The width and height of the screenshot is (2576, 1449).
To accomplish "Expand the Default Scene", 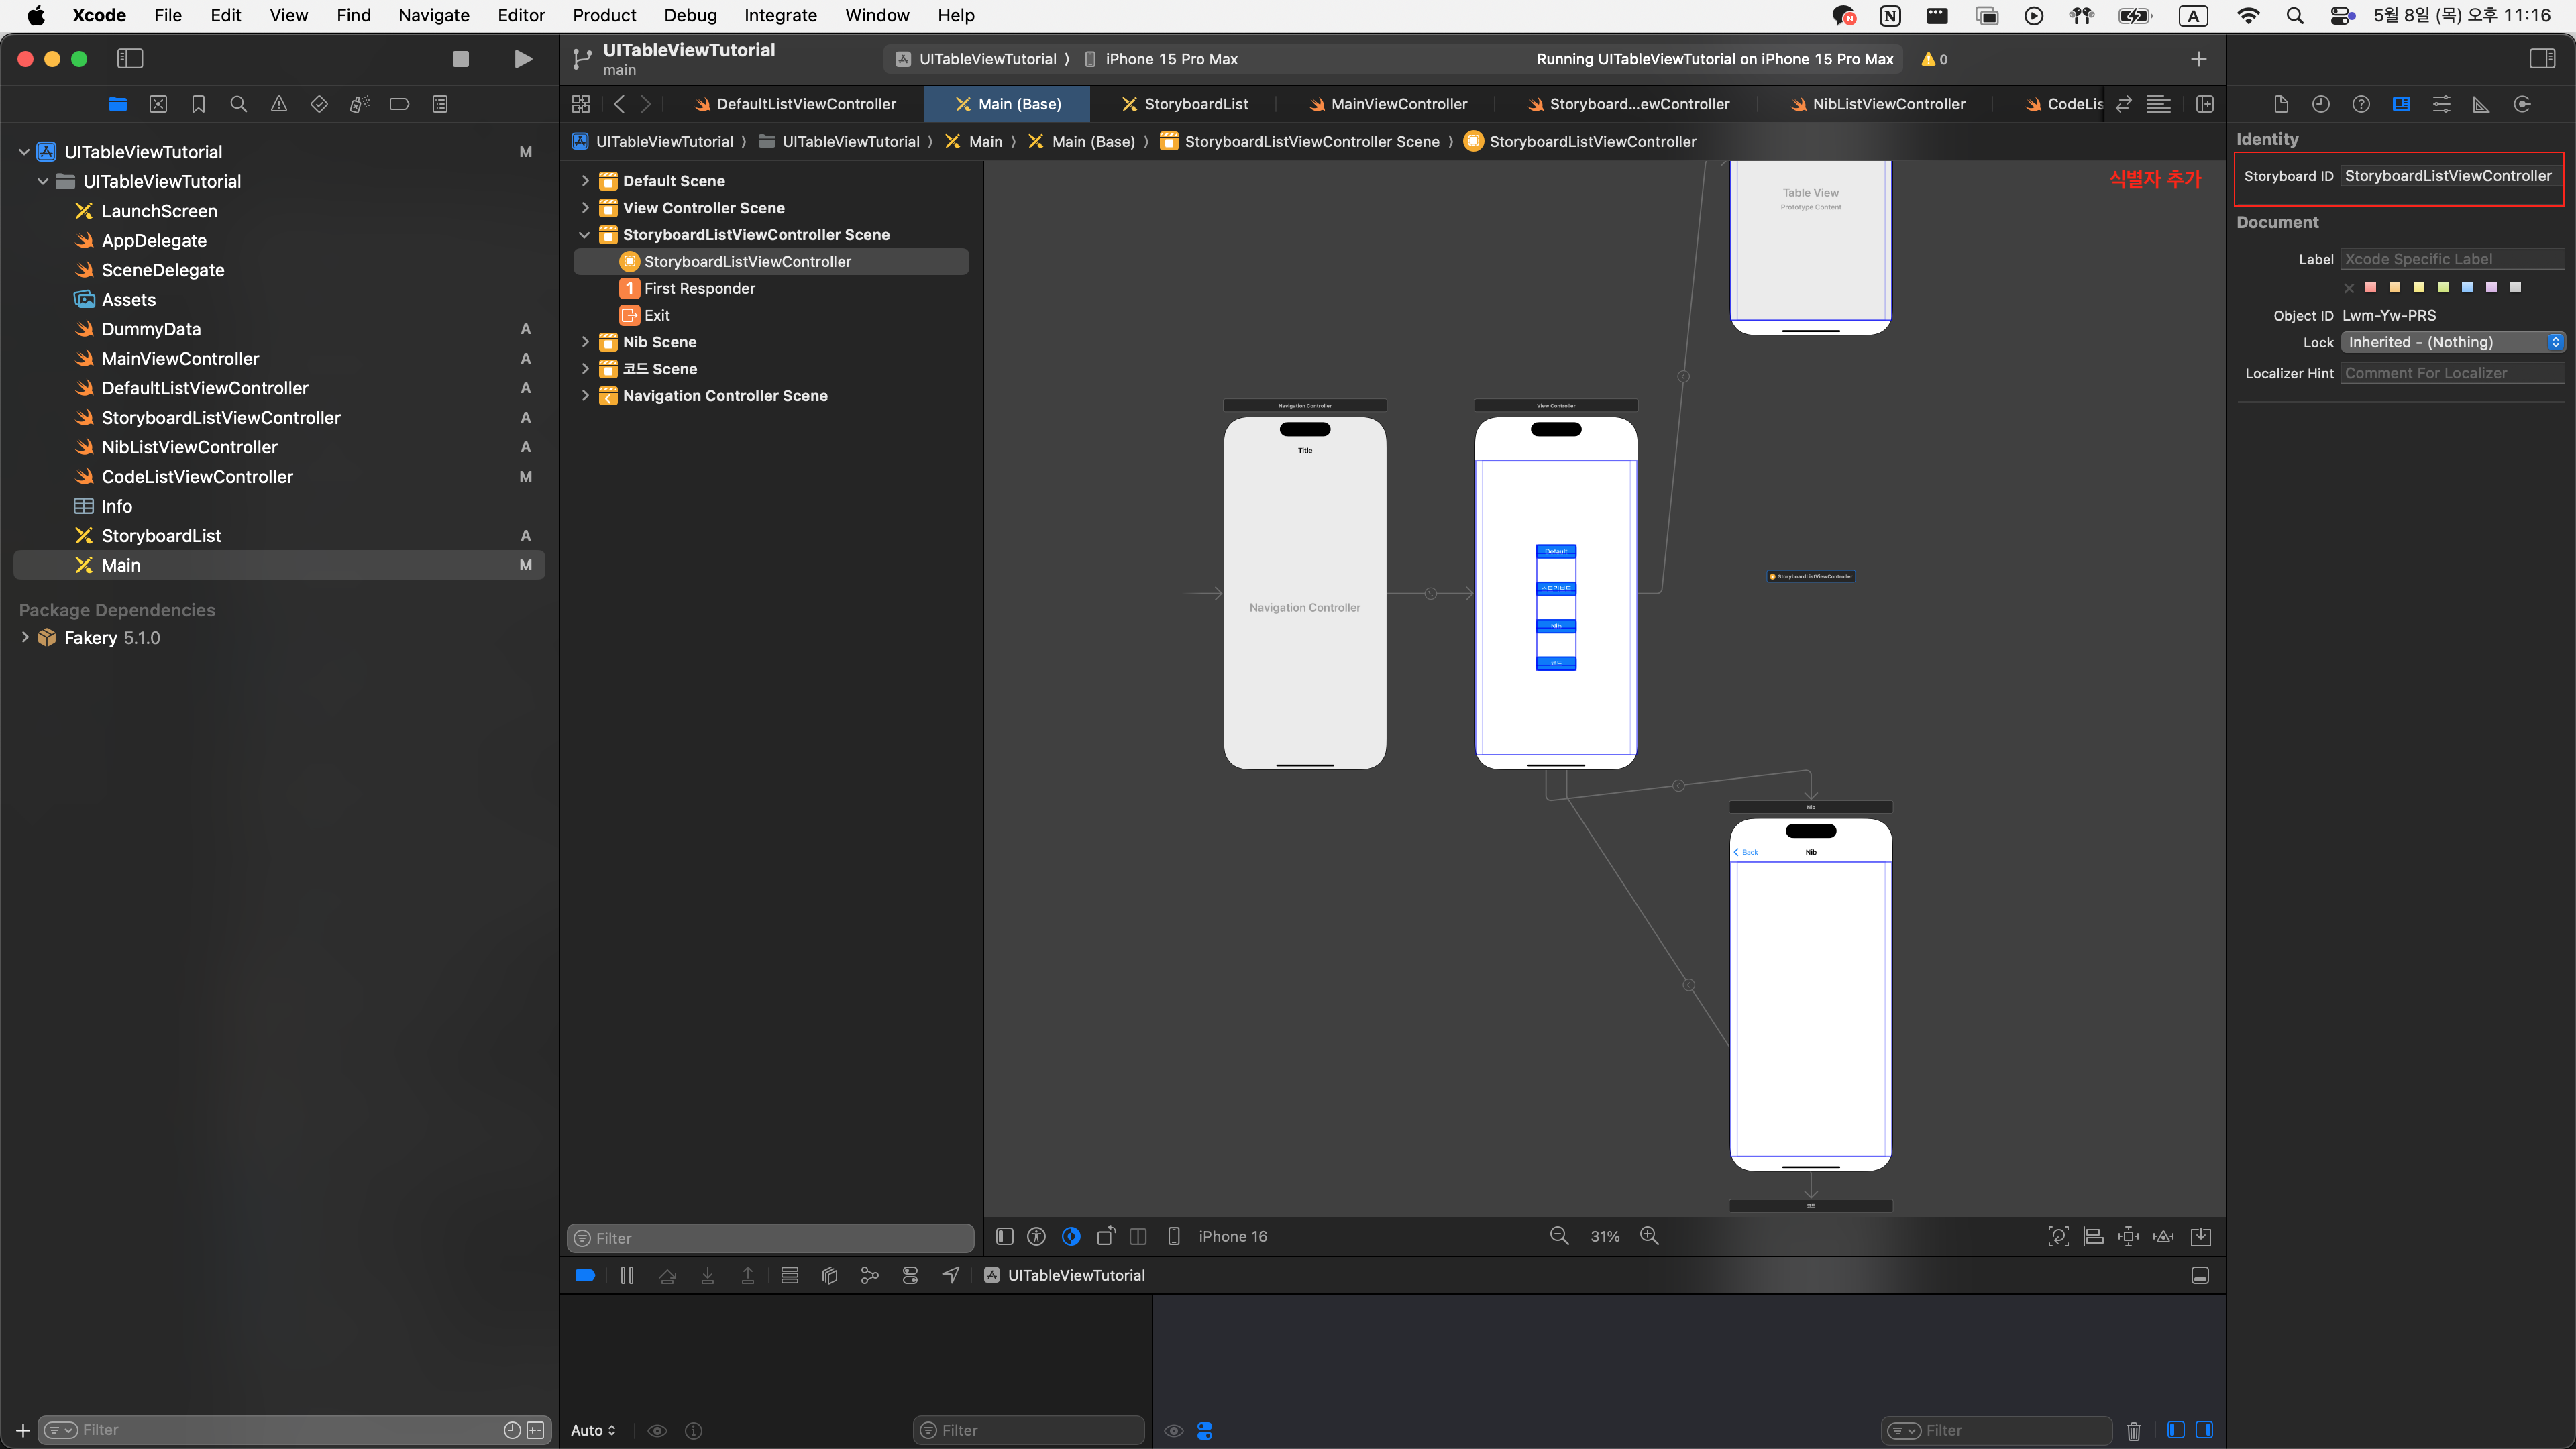I will pyautogui.click(x=585, y=181).
